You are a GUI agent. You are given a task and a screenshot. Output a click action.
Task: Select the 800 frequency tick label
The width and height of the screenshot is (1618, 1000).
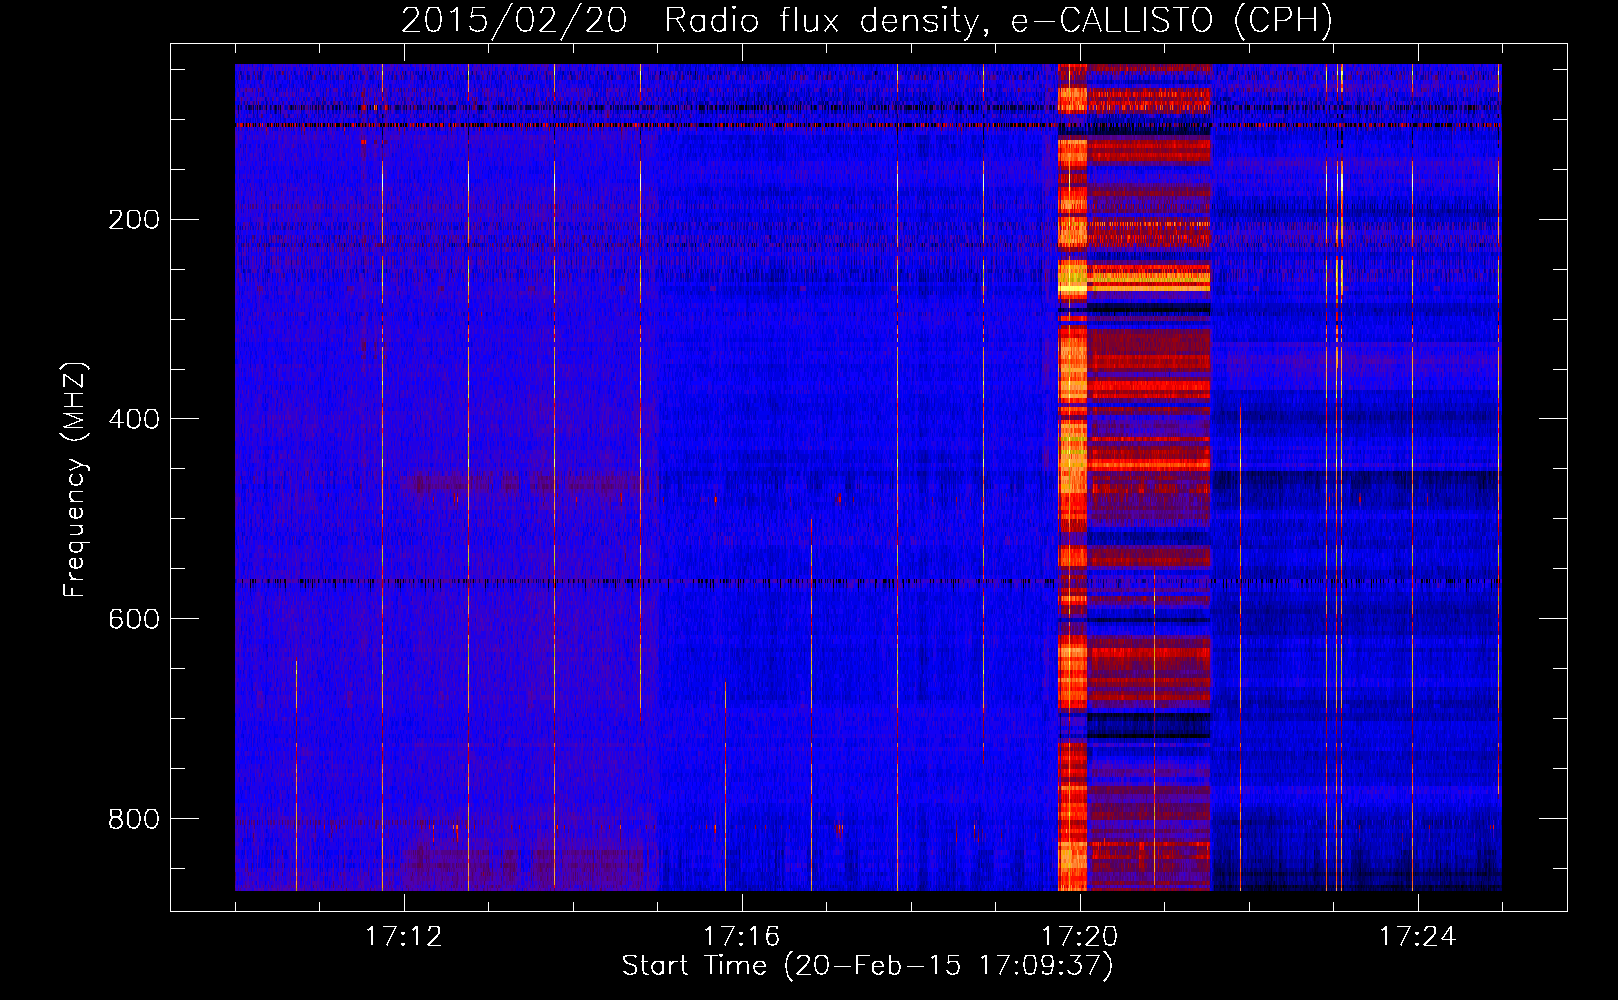pyautogui.click(x=134, y=819)
